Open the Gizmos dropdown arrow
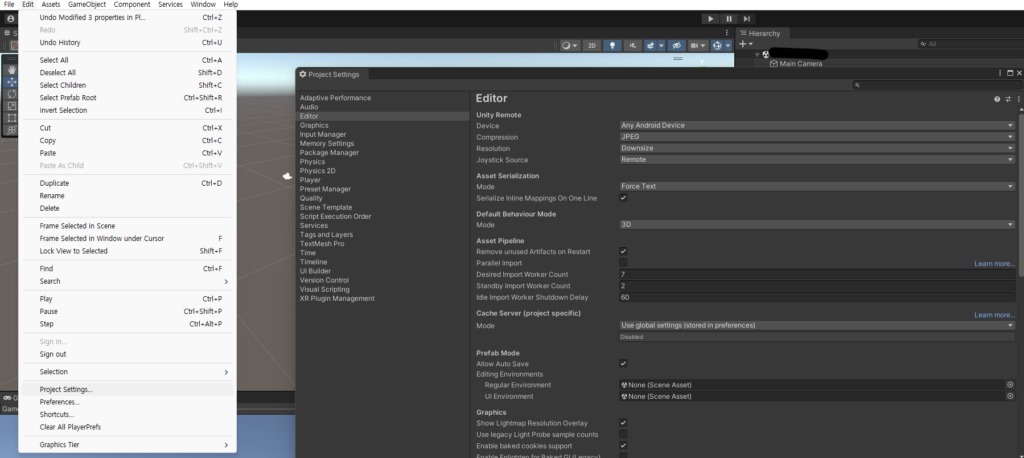This screenshot has width=1024, height=458. [x=728, y=46]
